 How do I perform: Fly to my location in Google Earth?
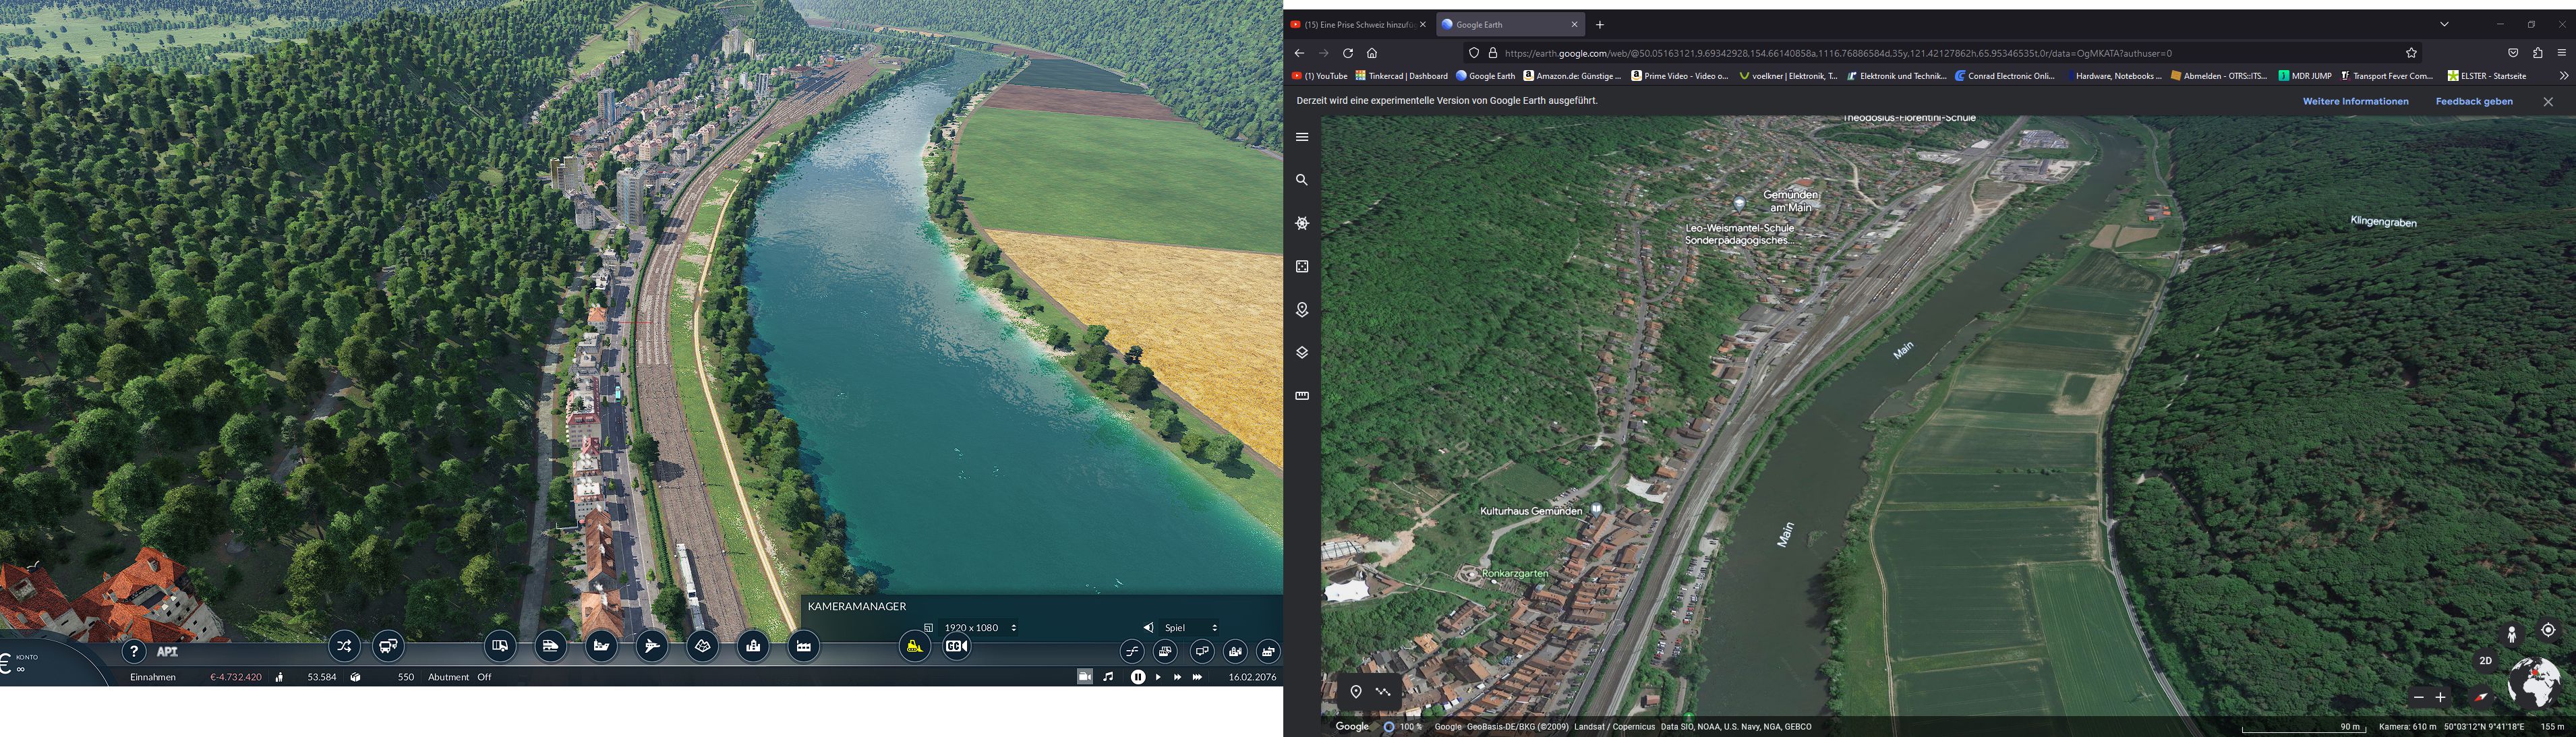click(2548, 630)
